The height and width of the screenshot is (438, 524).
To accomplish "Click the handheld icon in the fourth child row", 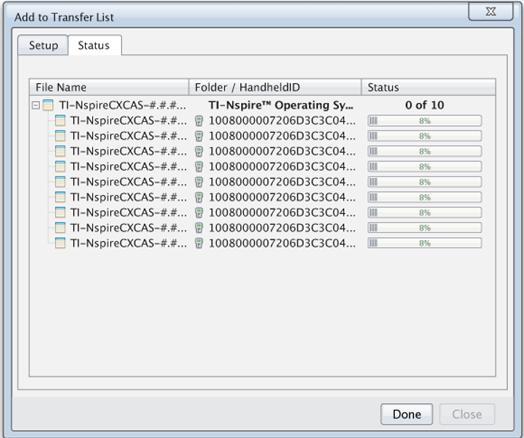I will tap(199, 167).
